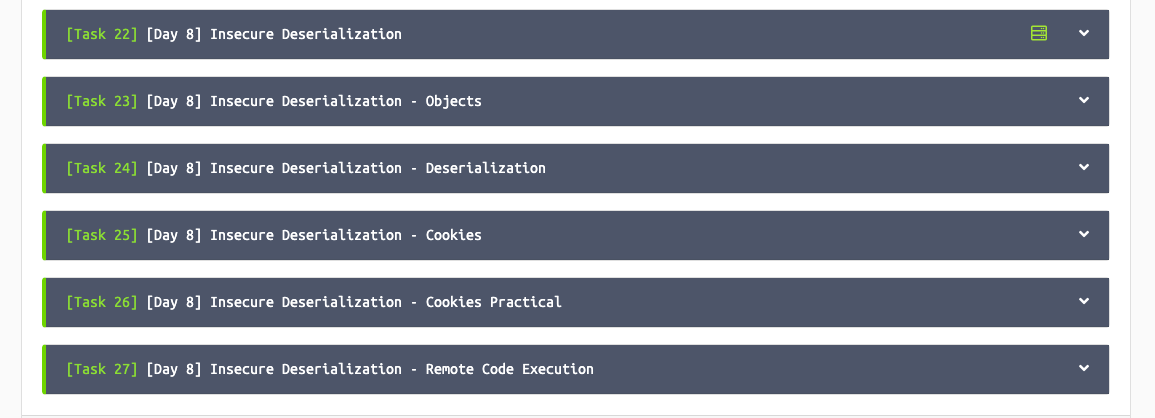
Task: Click the green '[Task 25]' label
Action: click(102, 235)
